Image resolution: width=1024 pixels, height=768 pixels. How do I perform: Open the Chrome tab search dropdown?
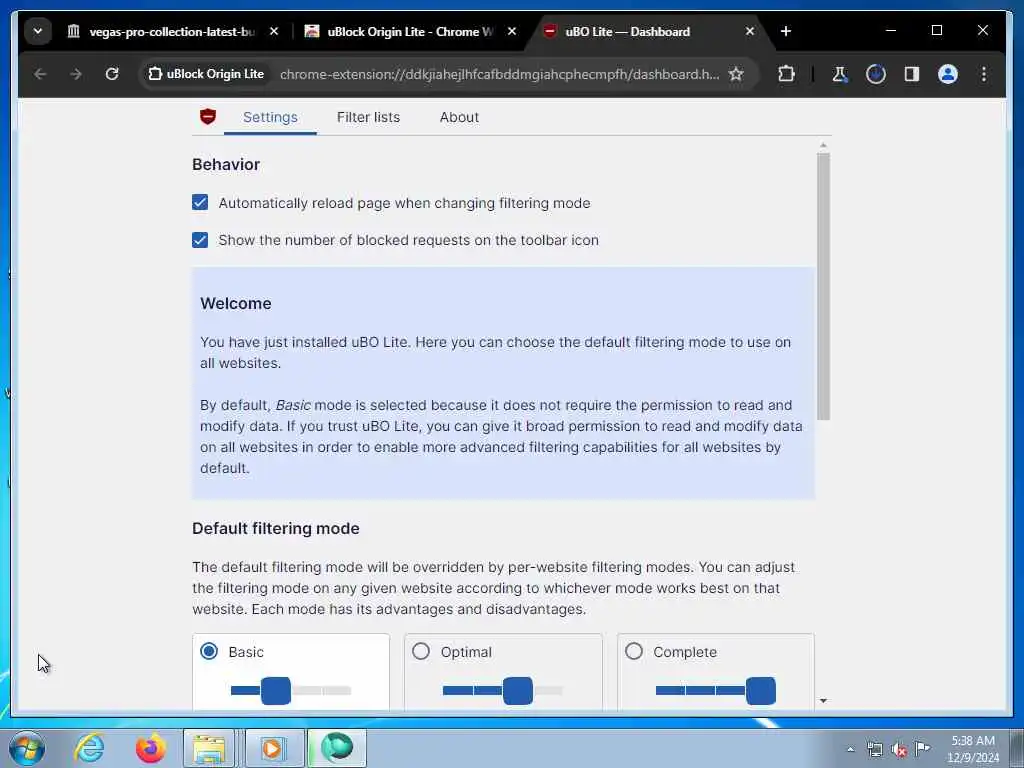pyautogui.click(x=38, y=31)
